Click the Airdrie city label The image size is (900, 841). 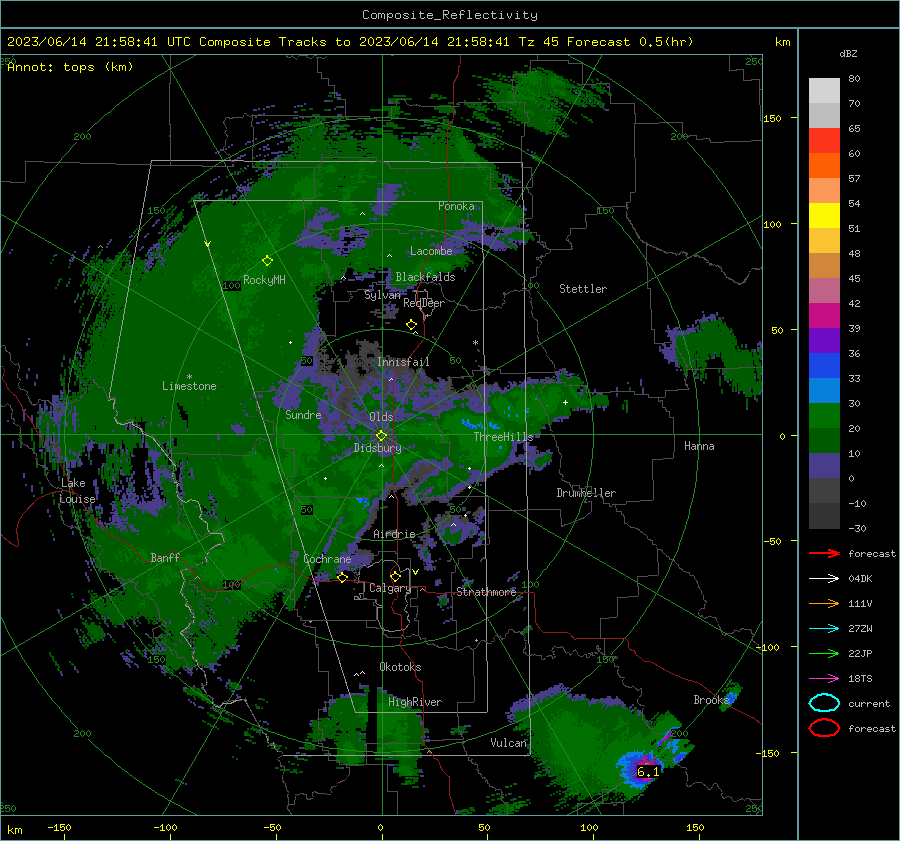(394, 534)
